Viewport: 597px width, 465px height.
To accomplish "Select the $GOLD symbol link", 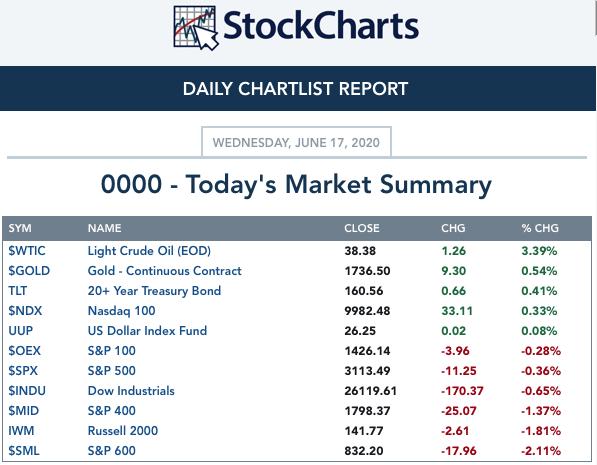I will coord(29,271).
